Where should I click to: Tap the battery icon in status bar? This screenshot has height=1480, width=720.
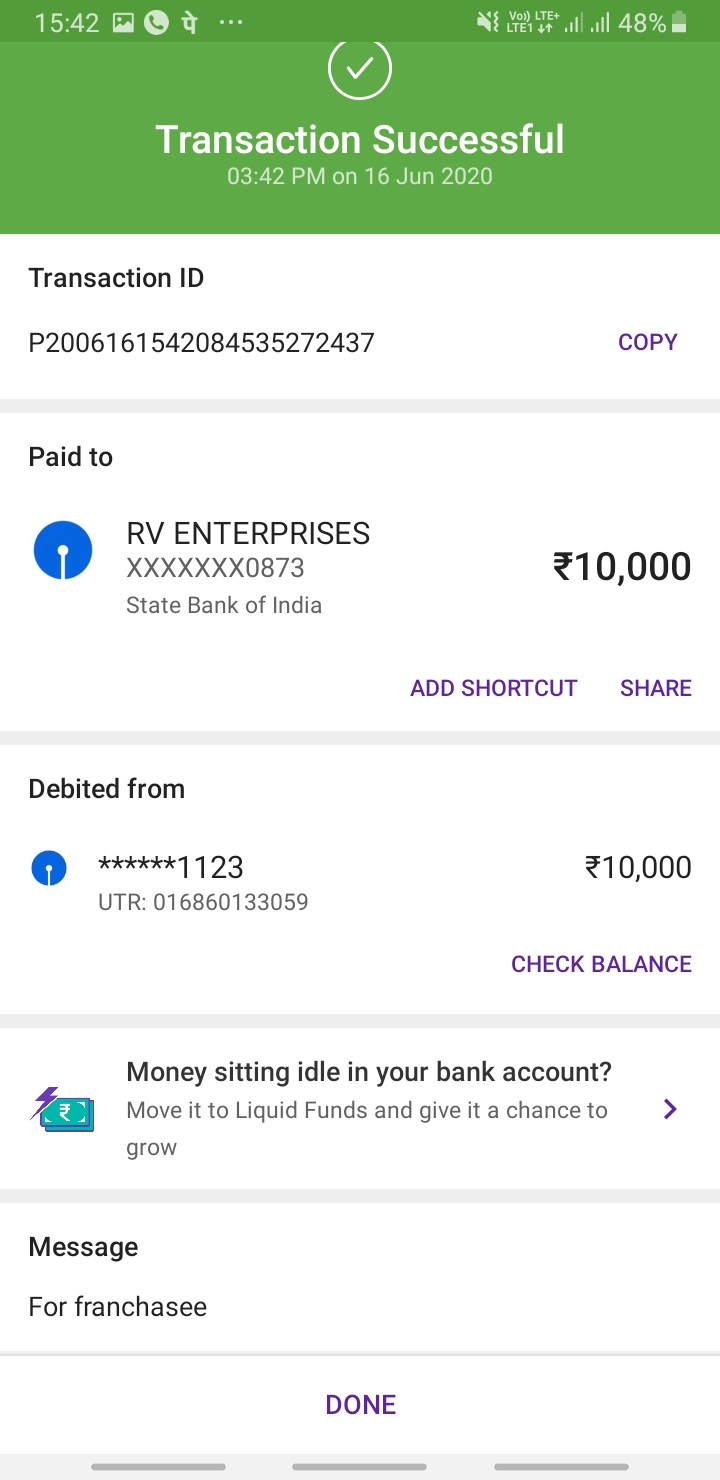(680, 22)
